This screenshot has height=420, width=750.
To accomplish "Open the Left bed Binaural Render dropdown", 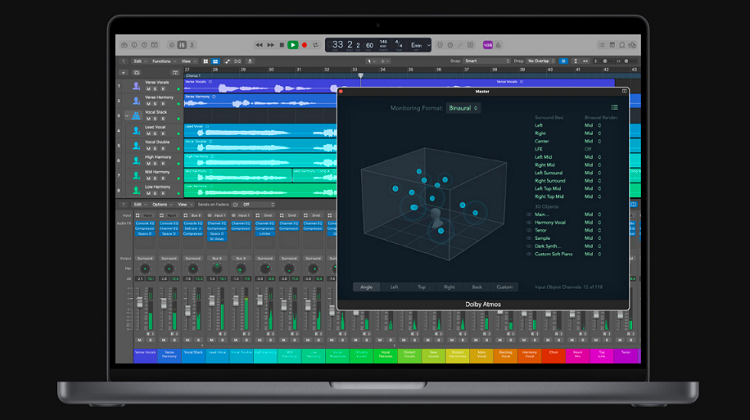I will 593,125.
